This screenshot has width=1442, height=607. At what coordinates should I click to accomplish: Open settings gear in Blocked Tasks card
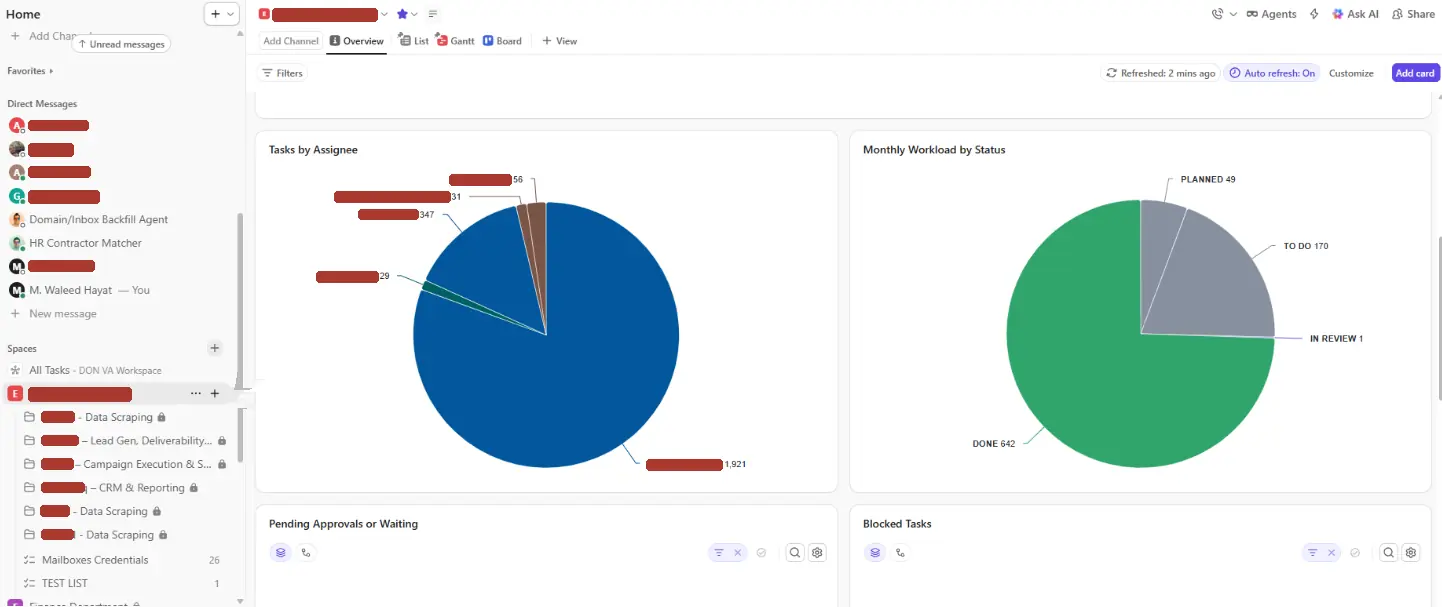click(1411, 552)
